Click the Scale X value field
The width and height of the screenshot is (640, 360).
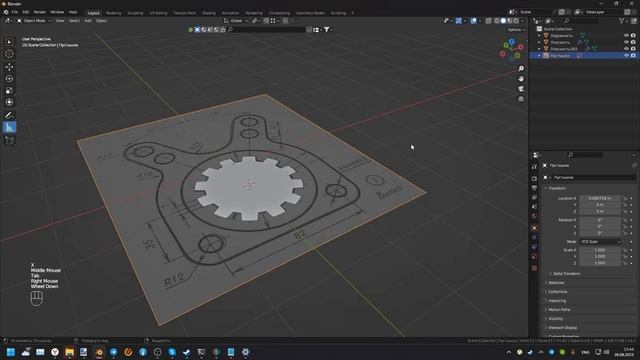click(x=600, y=250)
